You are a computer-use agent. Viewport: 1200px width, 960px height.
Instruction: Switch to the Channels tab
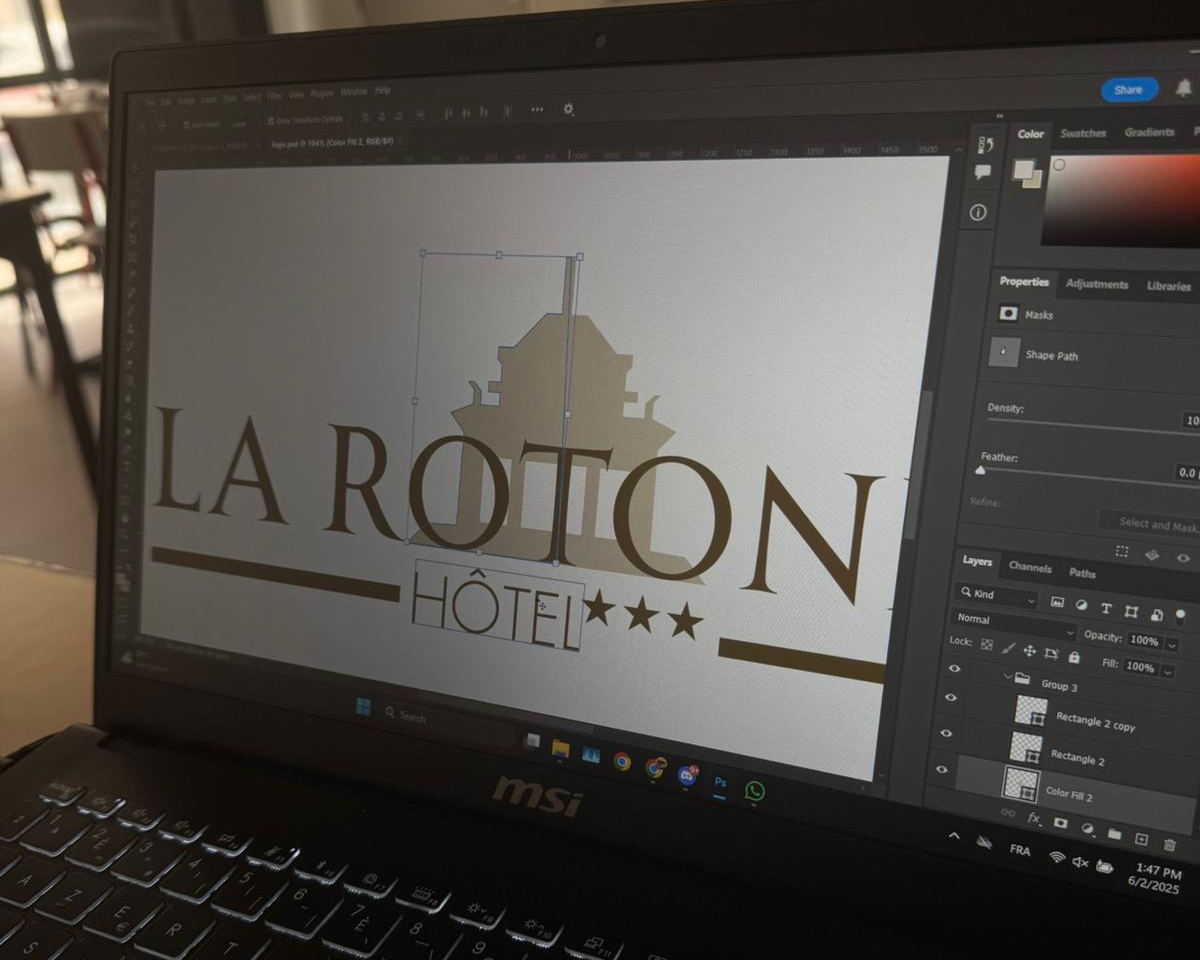click(1029, 567)
